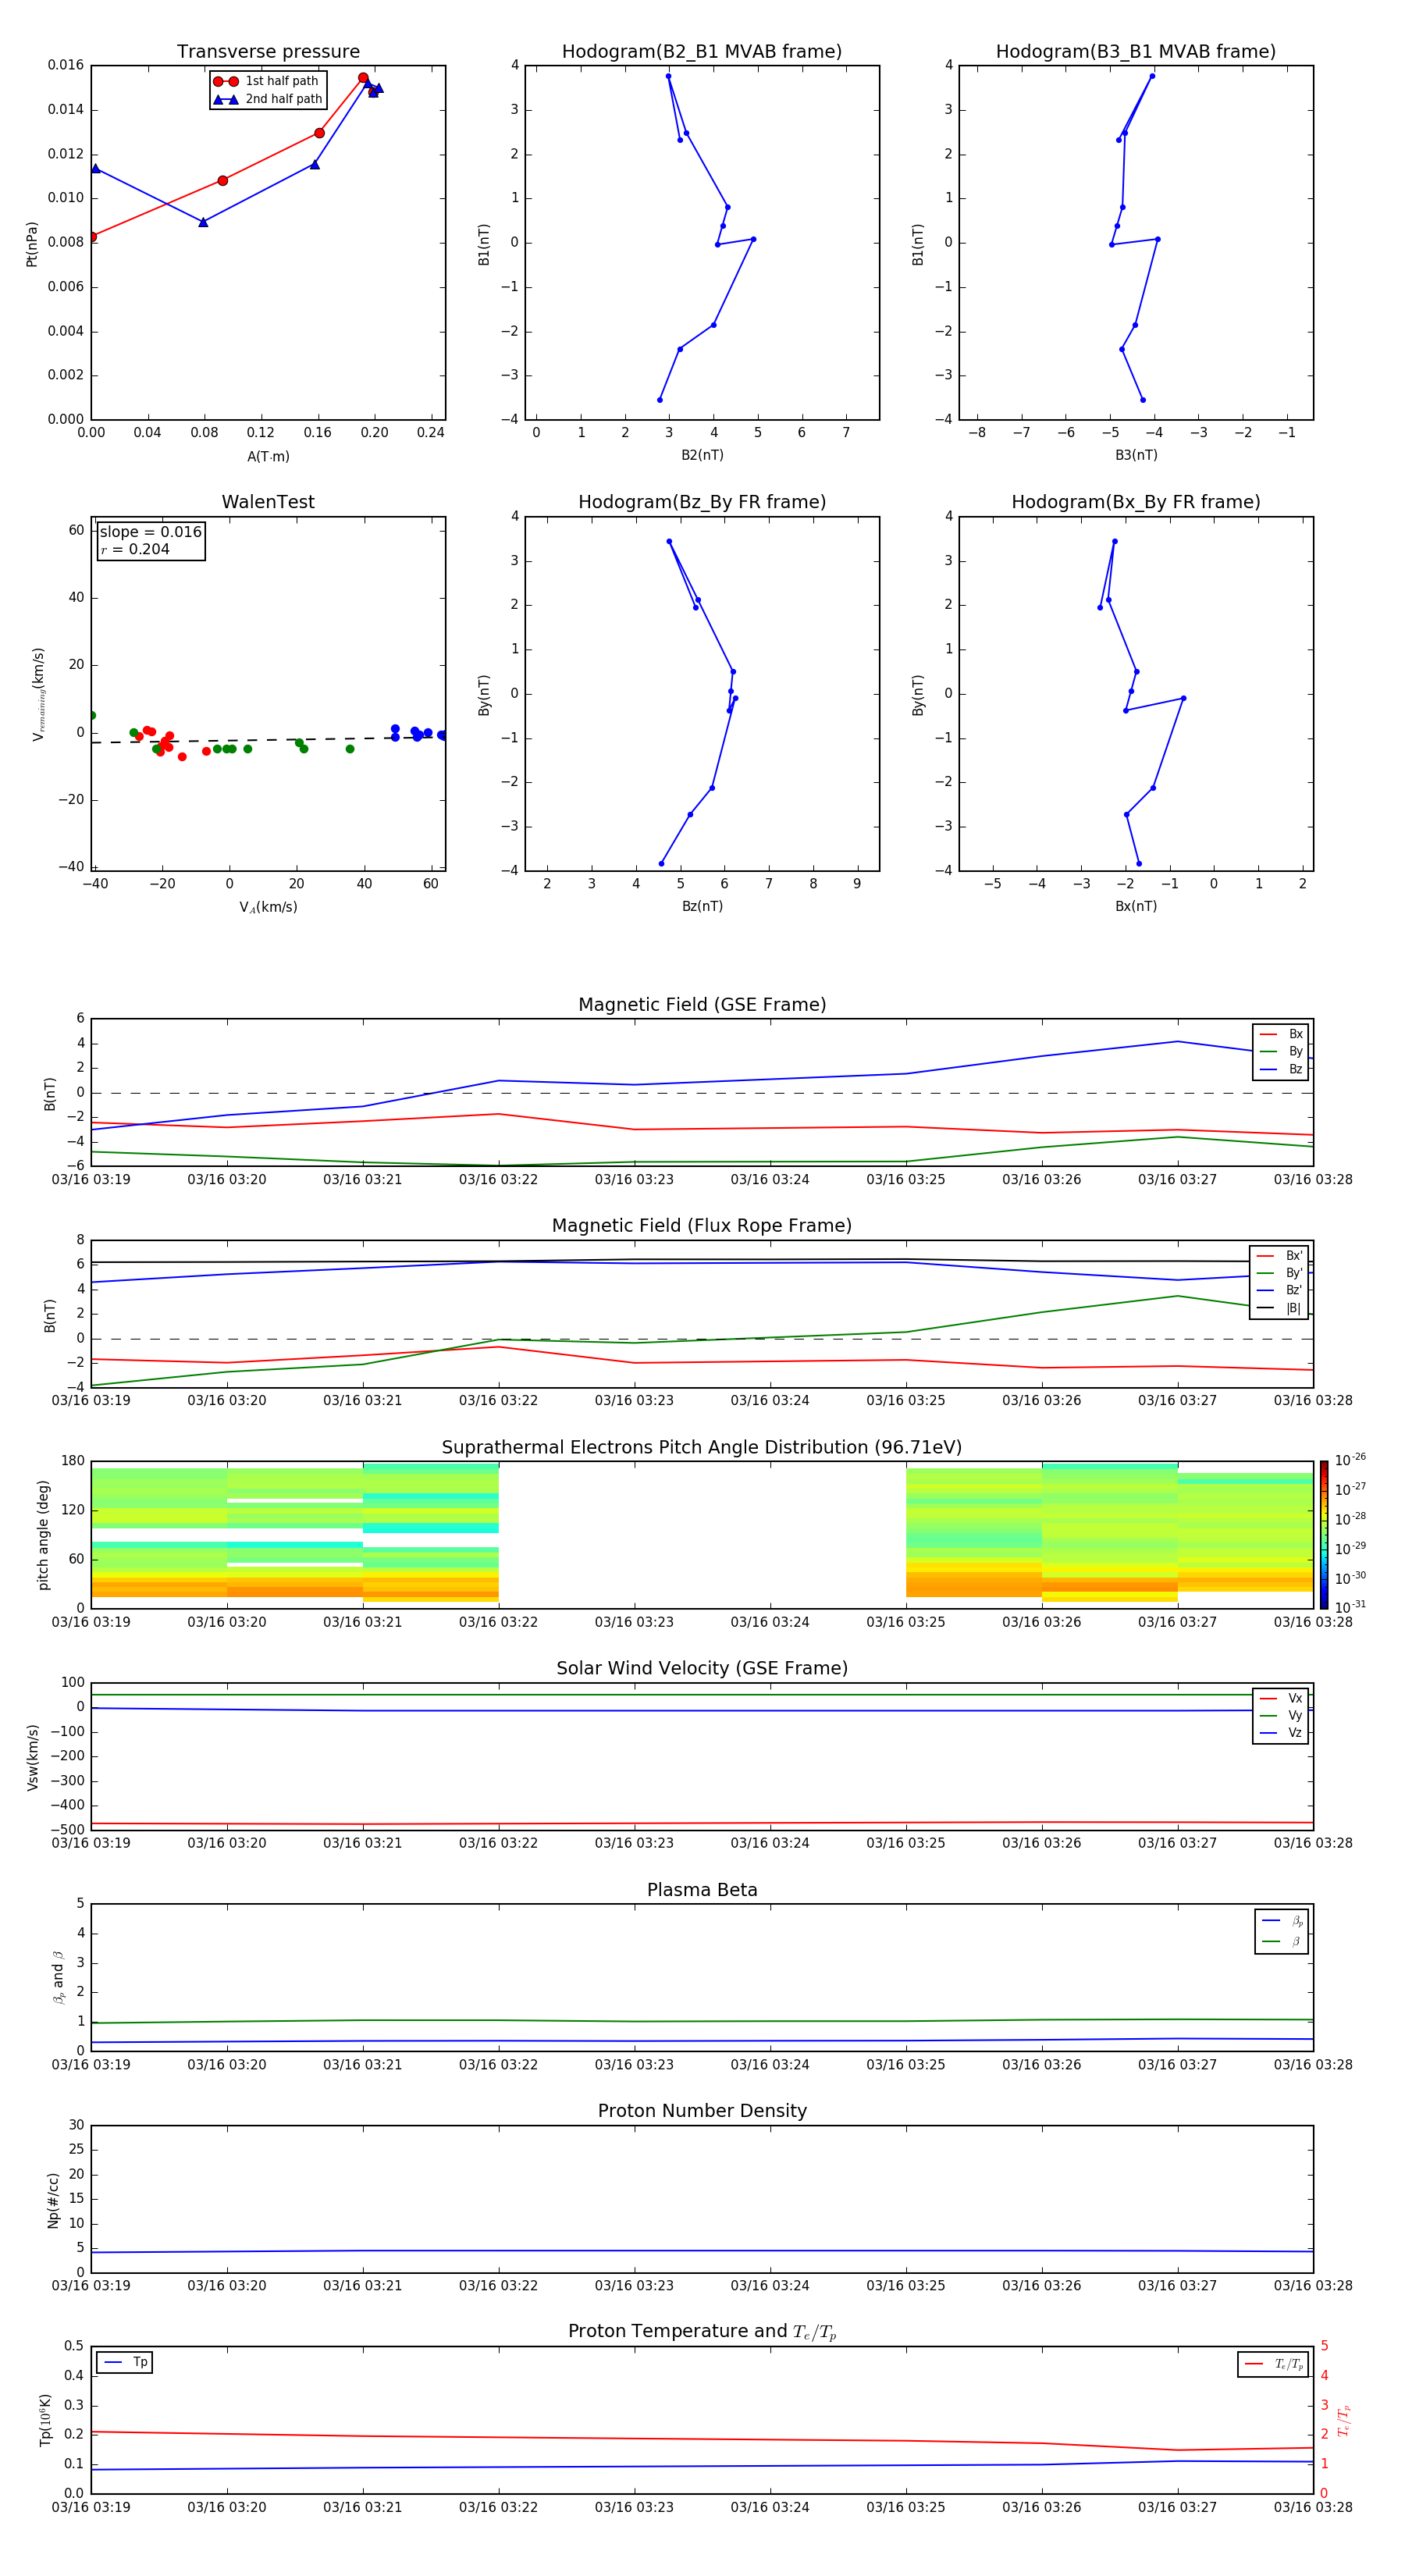Click the 'slope = 0.016' annotation
This screenshot has height=2576, width=1405.
click(x=151, y=532)
